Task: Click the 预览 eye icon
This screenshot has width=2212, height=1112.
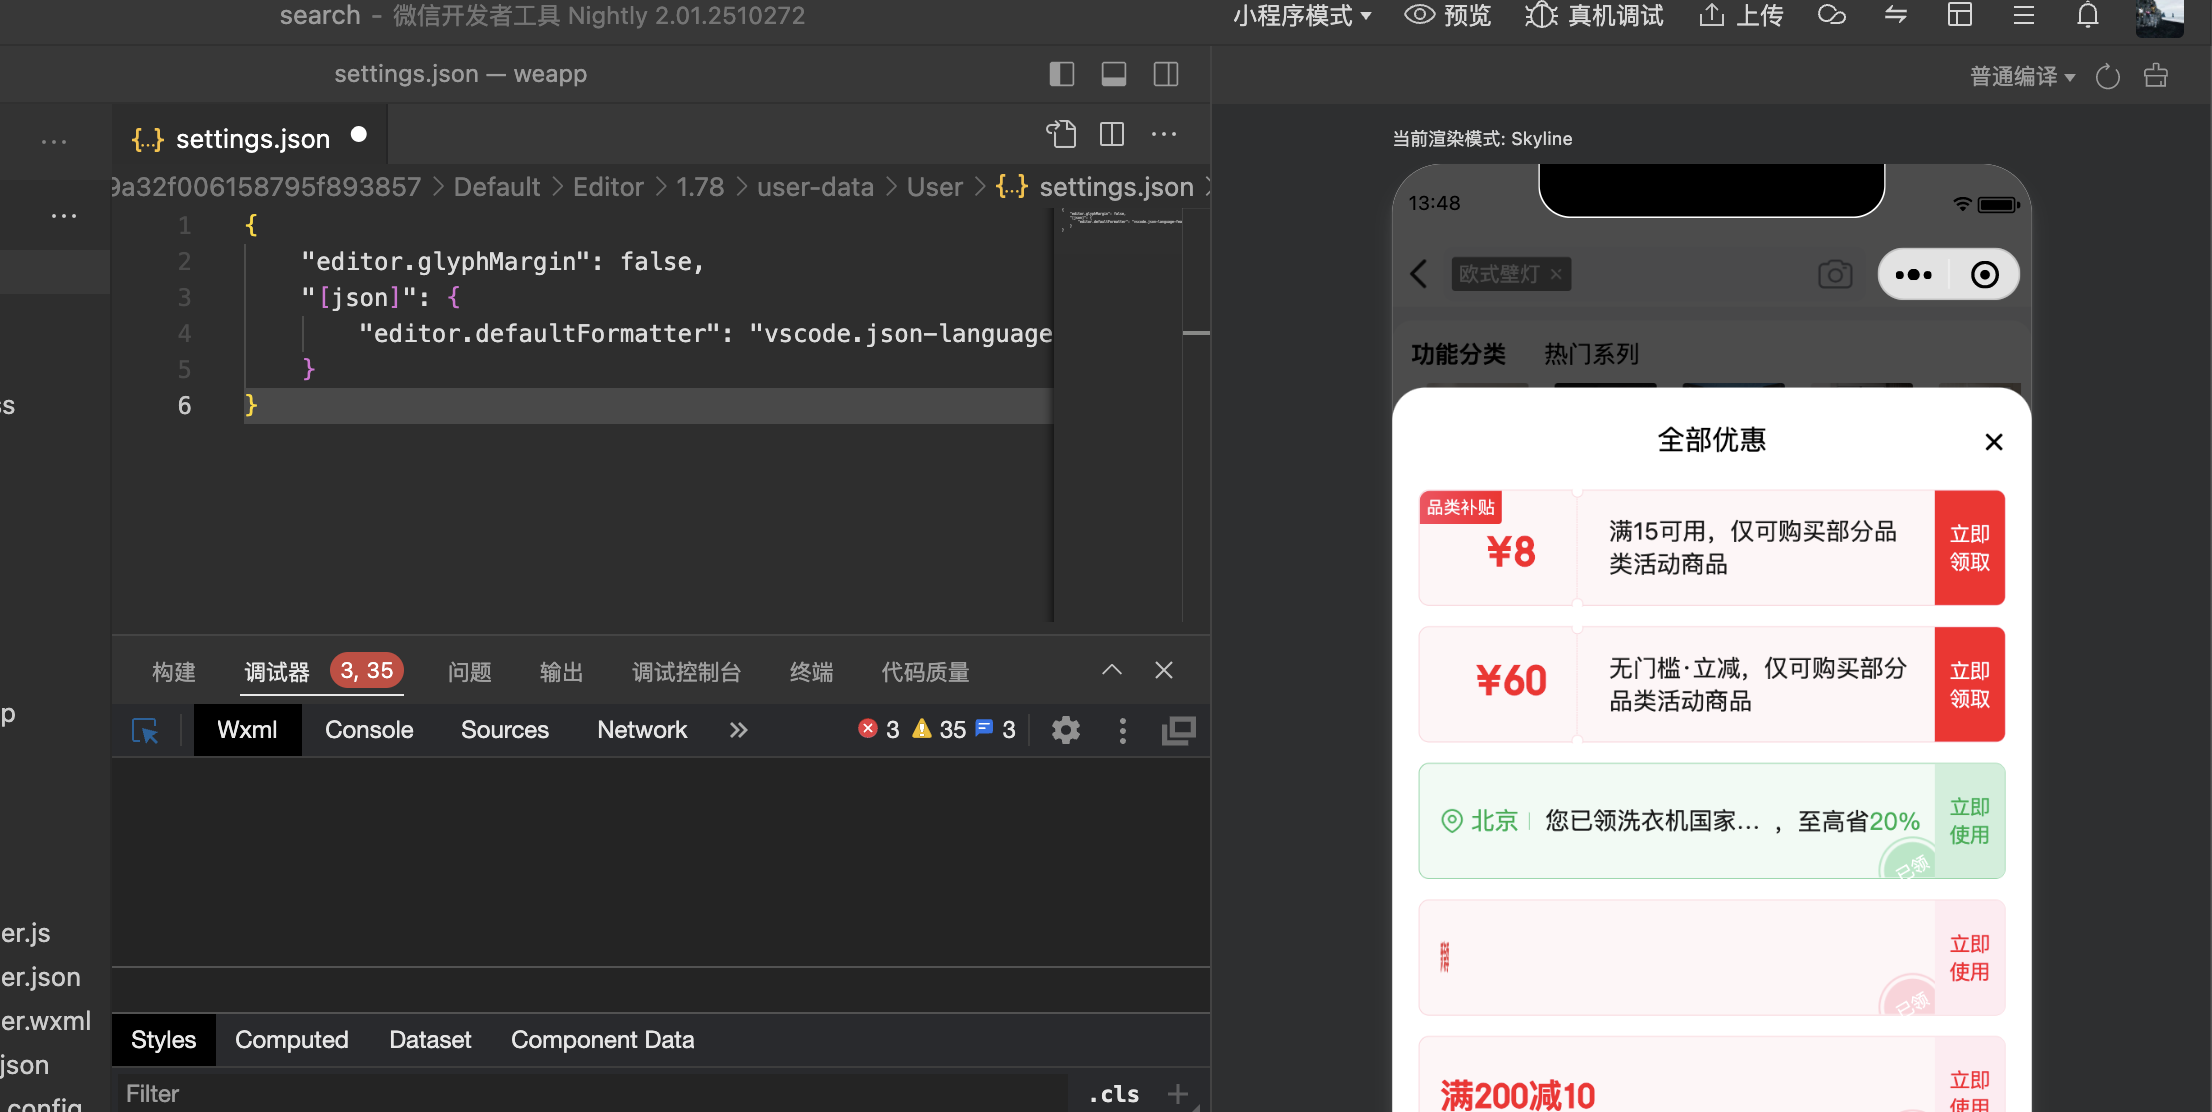Action: coord(1419,15)
